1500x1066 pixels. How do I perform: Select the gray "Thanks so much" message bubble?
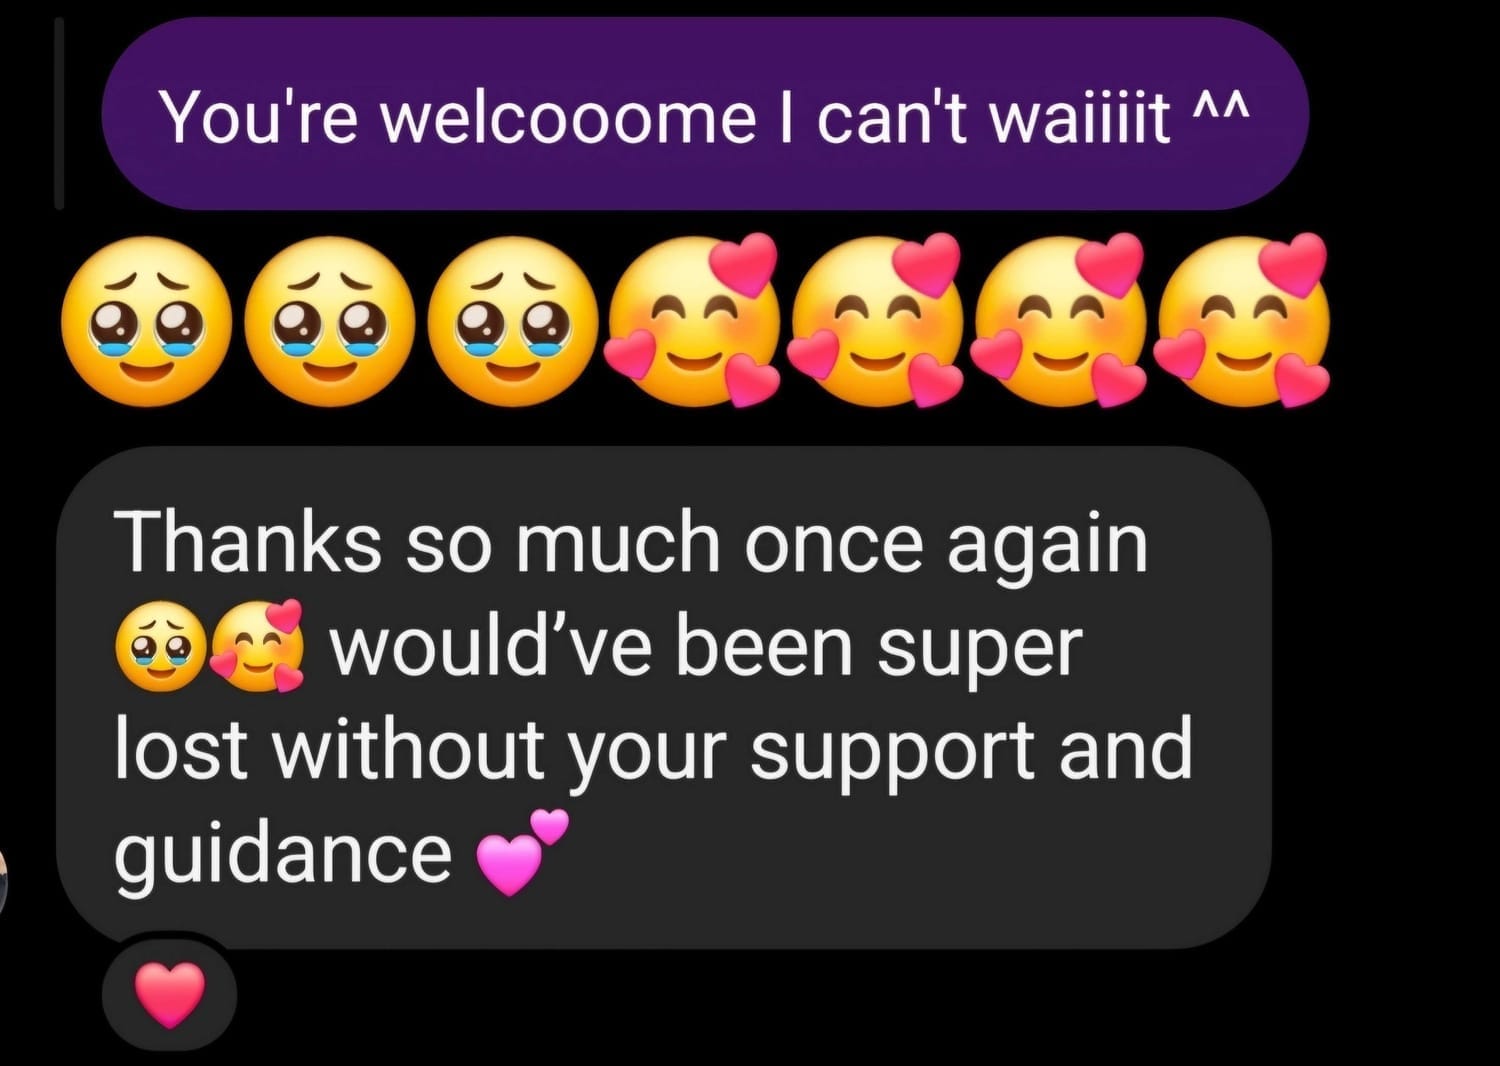click(664, 698)
